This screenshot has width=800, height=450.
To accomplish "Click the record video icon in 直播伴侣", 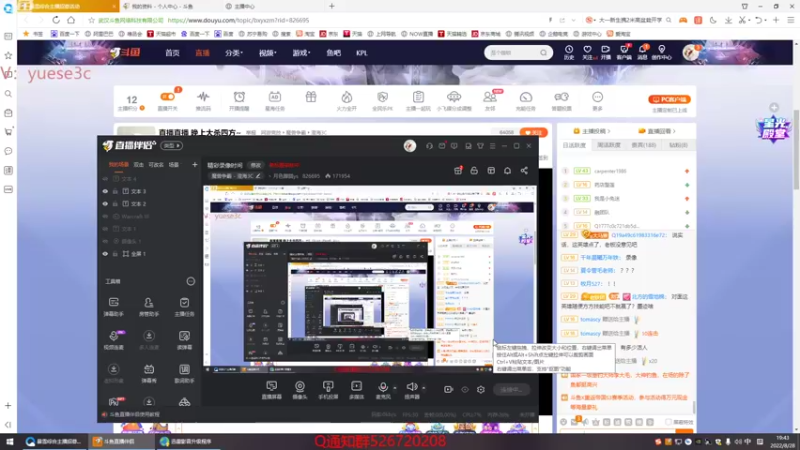I will 448,389.
